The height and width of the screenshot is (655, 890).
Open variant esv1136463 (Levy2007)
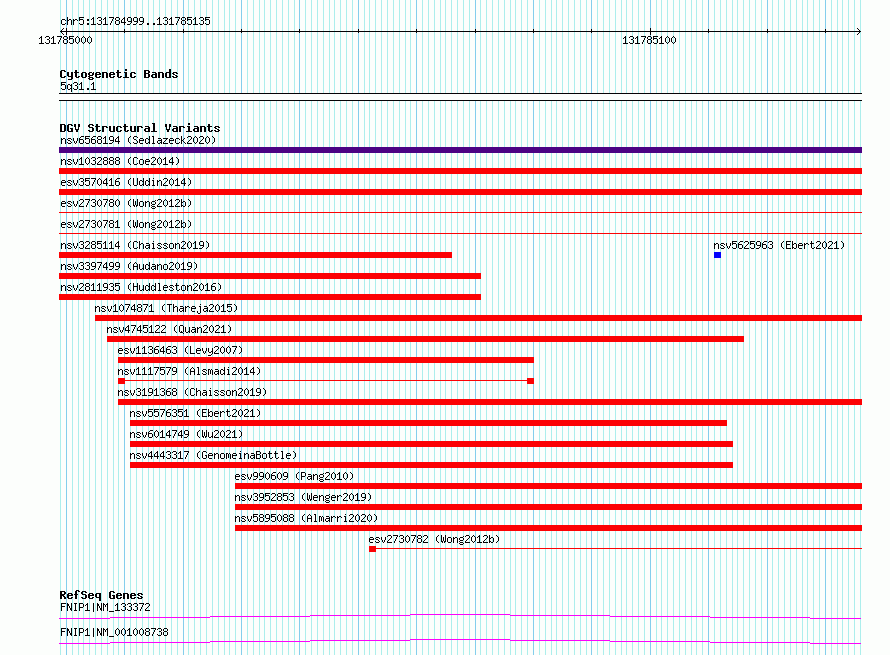pyautogui.click(x=180, y=350)
